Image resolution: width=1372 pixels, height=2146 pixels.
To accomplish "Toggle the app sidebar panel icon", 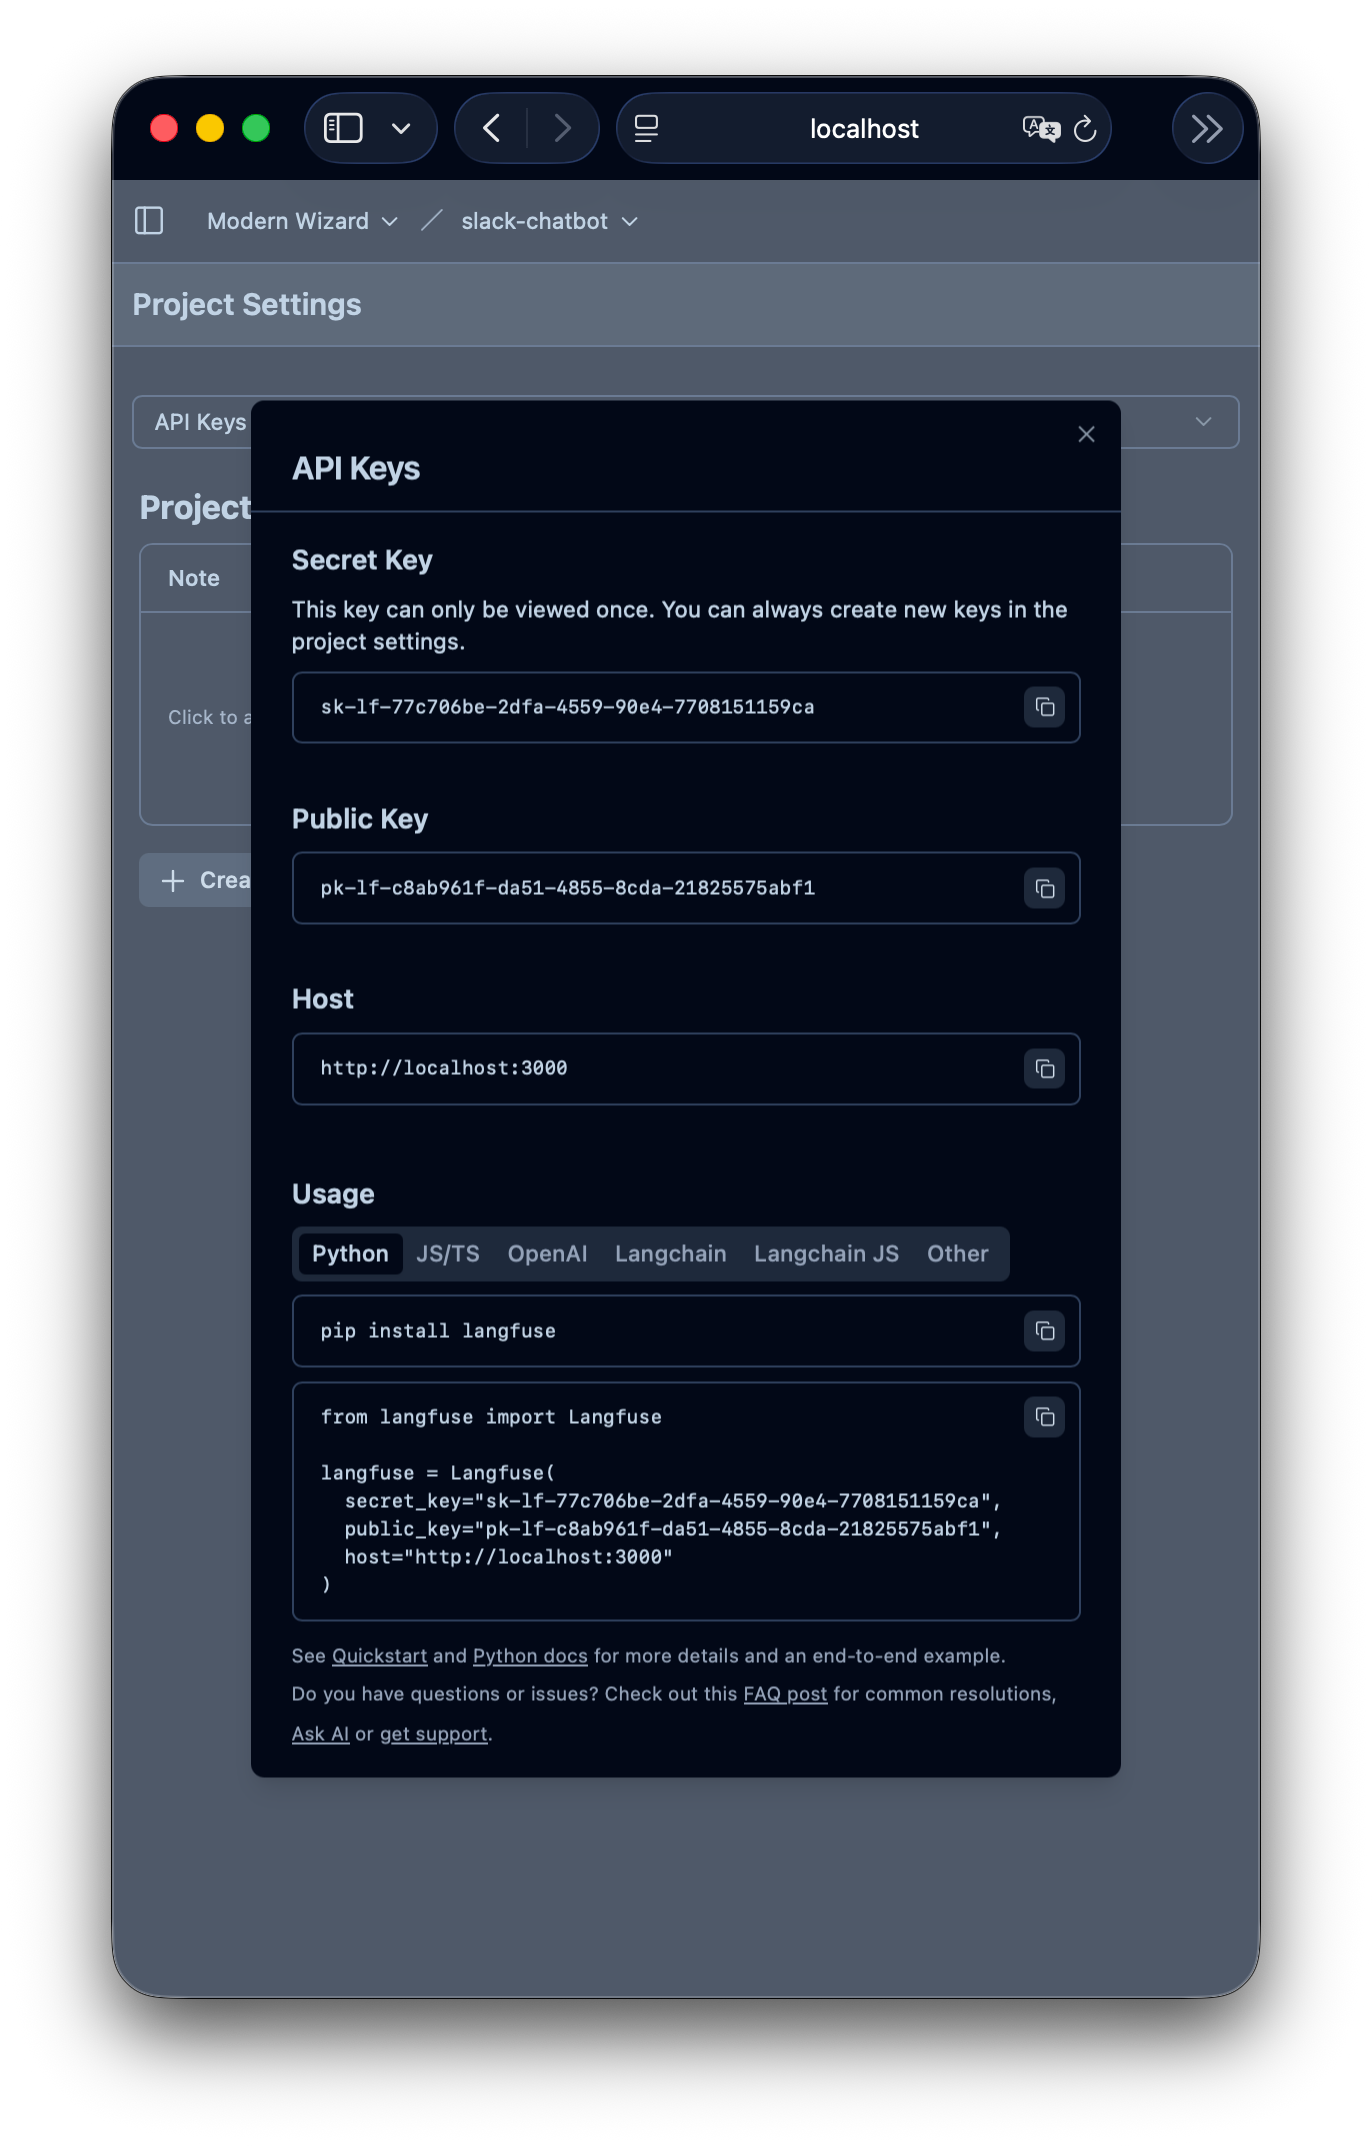I will 149,221.
